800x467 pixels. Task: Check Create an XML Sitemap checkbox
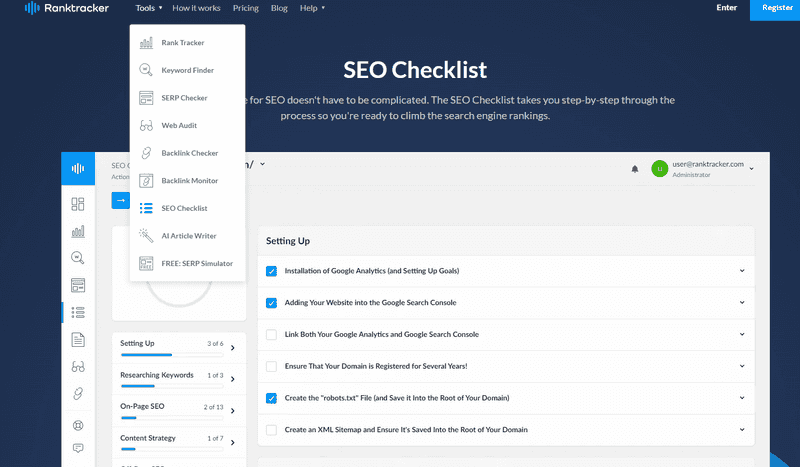272,429
